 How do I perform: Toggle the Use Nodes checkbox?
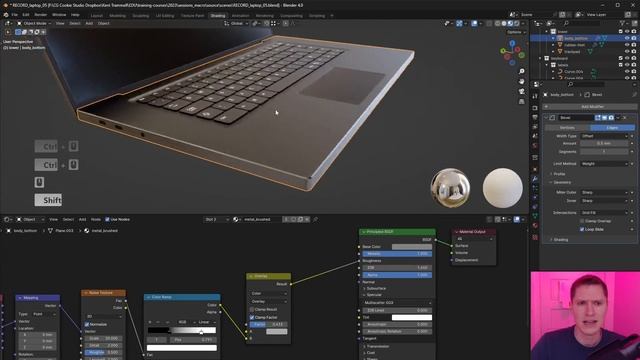107,220
